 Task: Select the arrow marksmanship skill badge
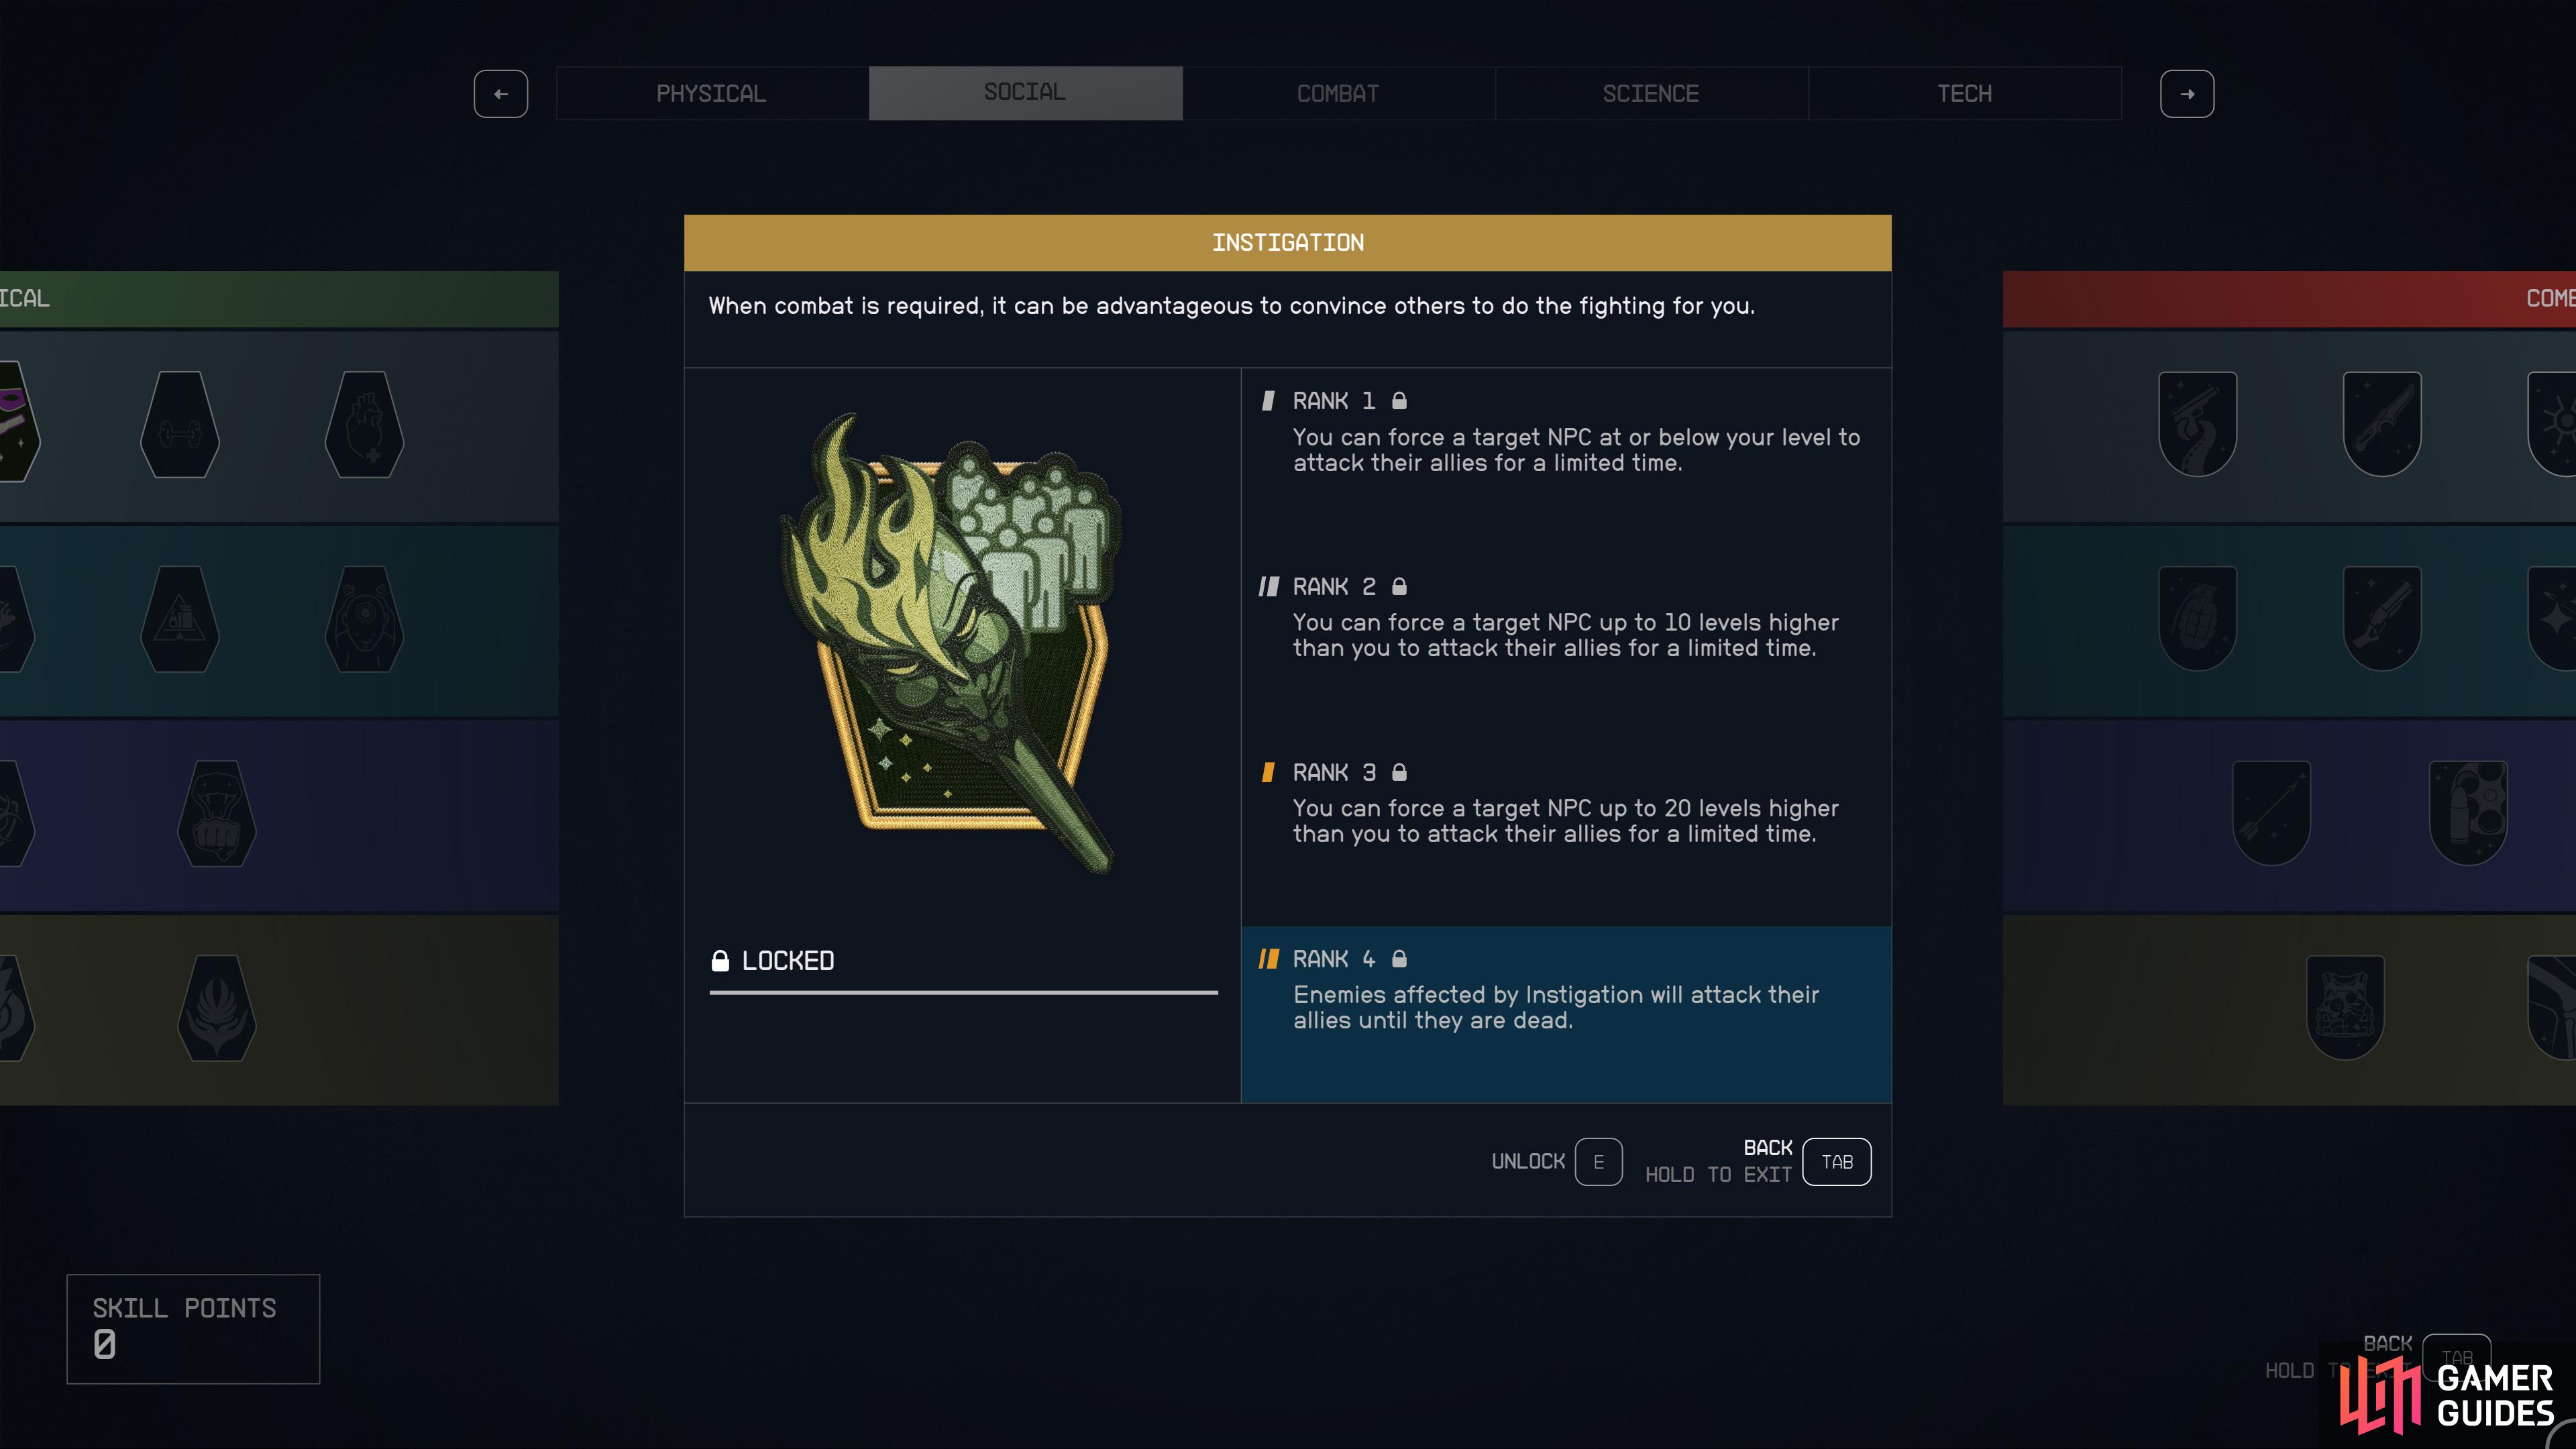pyautogui.click(x=2271, y=813)
